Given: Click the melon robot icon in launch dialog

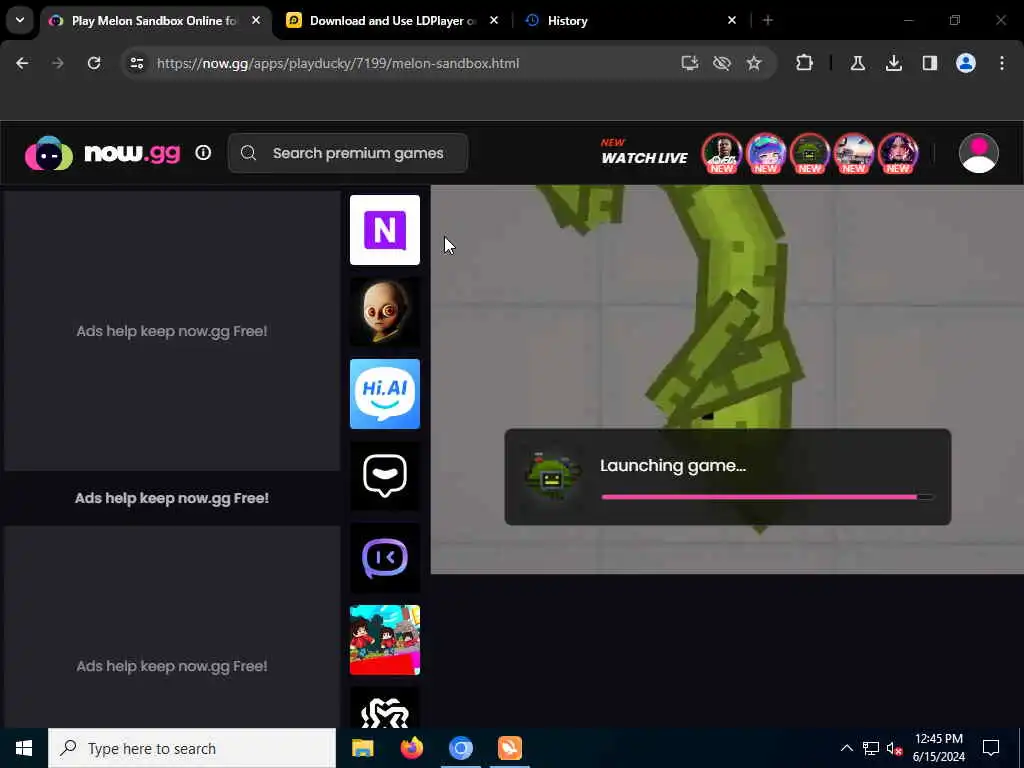Looking at the screenshot, I should pos(552,476).
